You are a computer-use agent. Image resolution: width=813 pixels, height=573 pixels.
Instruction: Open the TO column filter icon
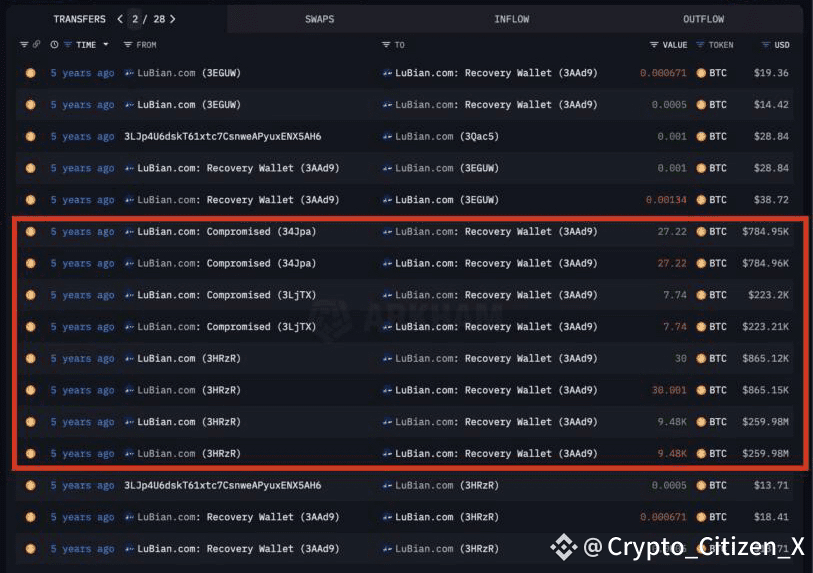point(386,45)
